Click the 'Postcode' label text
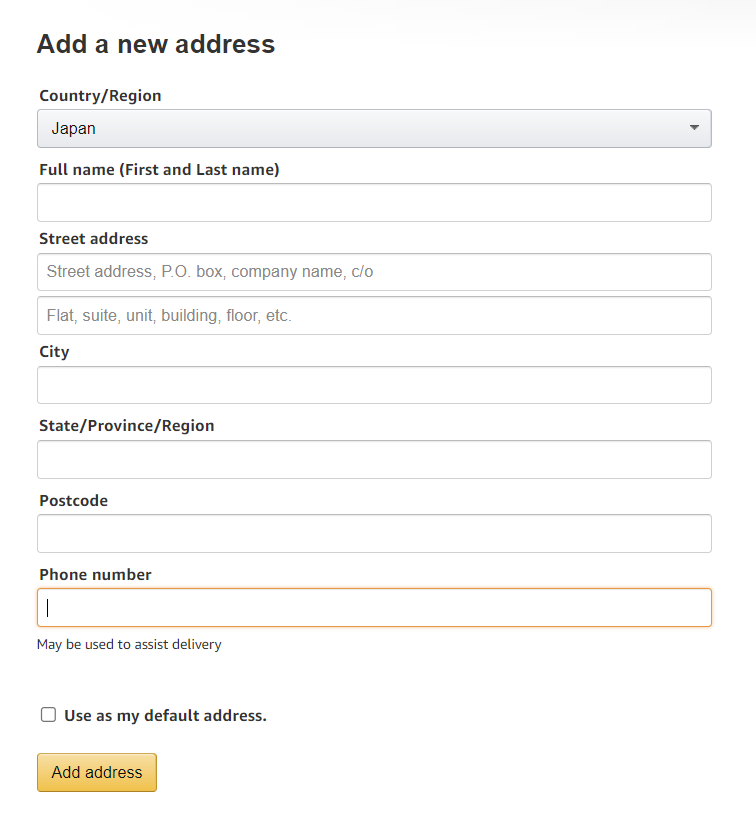This screenshot has height=815, width=756. 73,501
